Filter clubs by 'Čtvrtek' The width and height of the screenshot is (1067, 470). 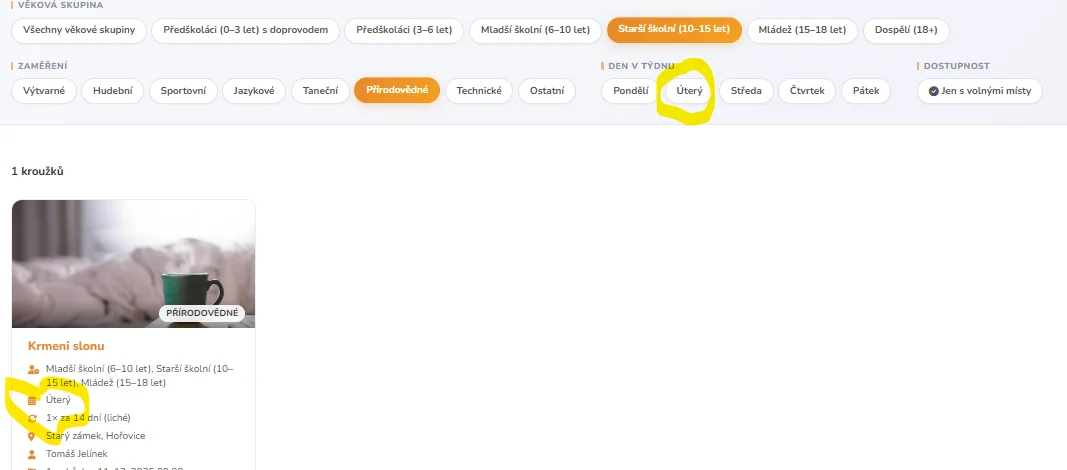[x=807, y=90]
